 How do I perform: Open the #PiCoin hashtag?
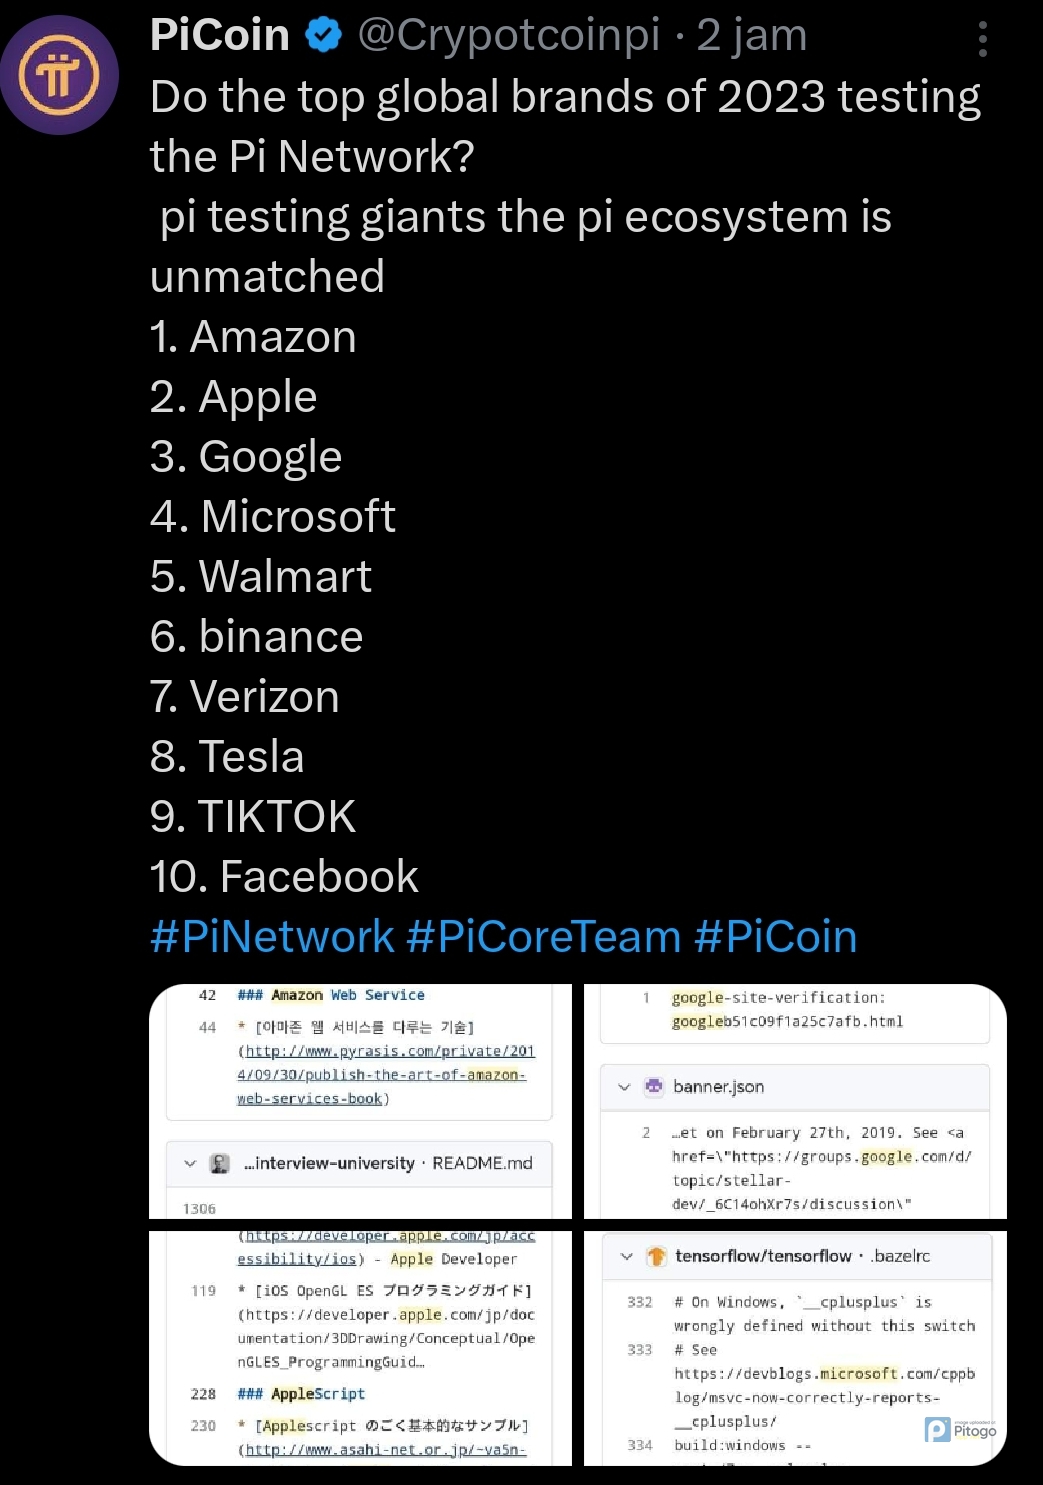point(776,937)
